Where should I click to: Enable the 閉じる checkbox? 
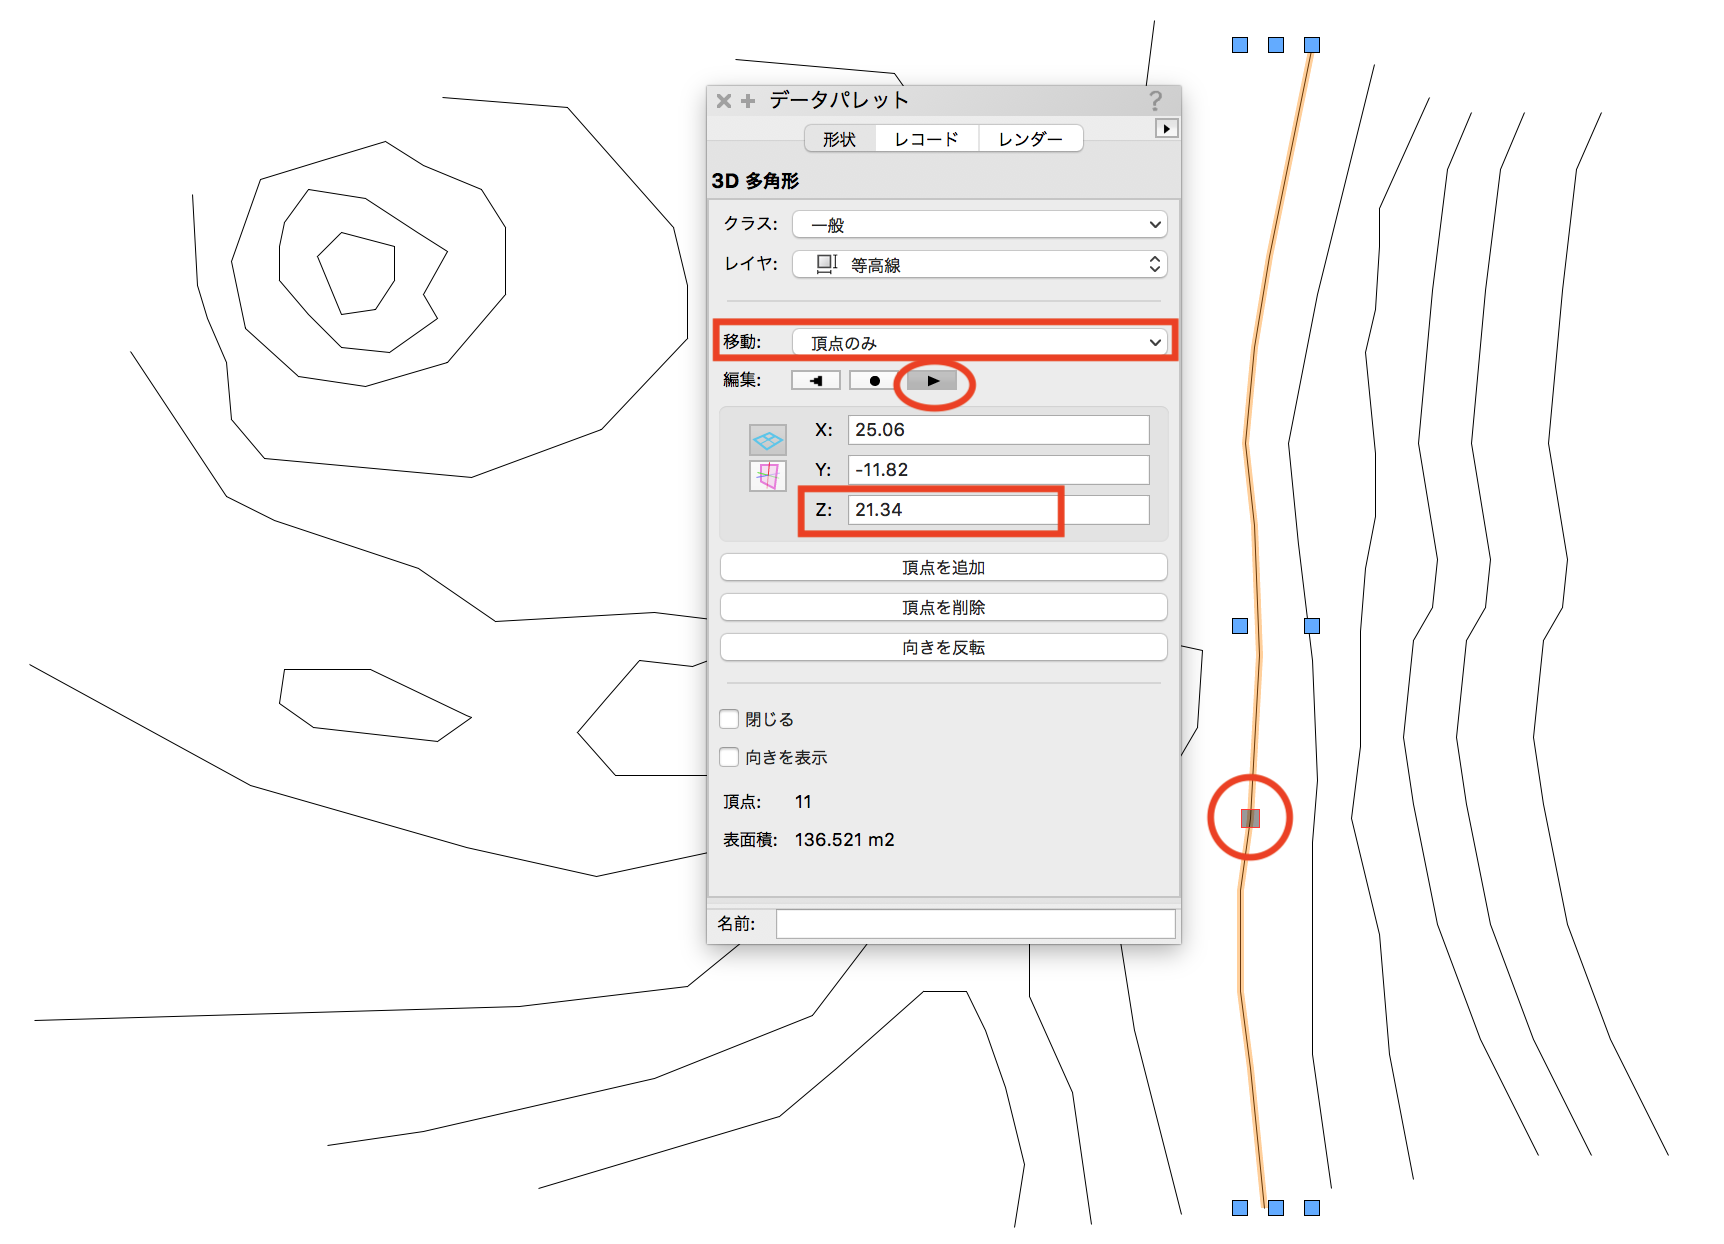pos(729,719)
